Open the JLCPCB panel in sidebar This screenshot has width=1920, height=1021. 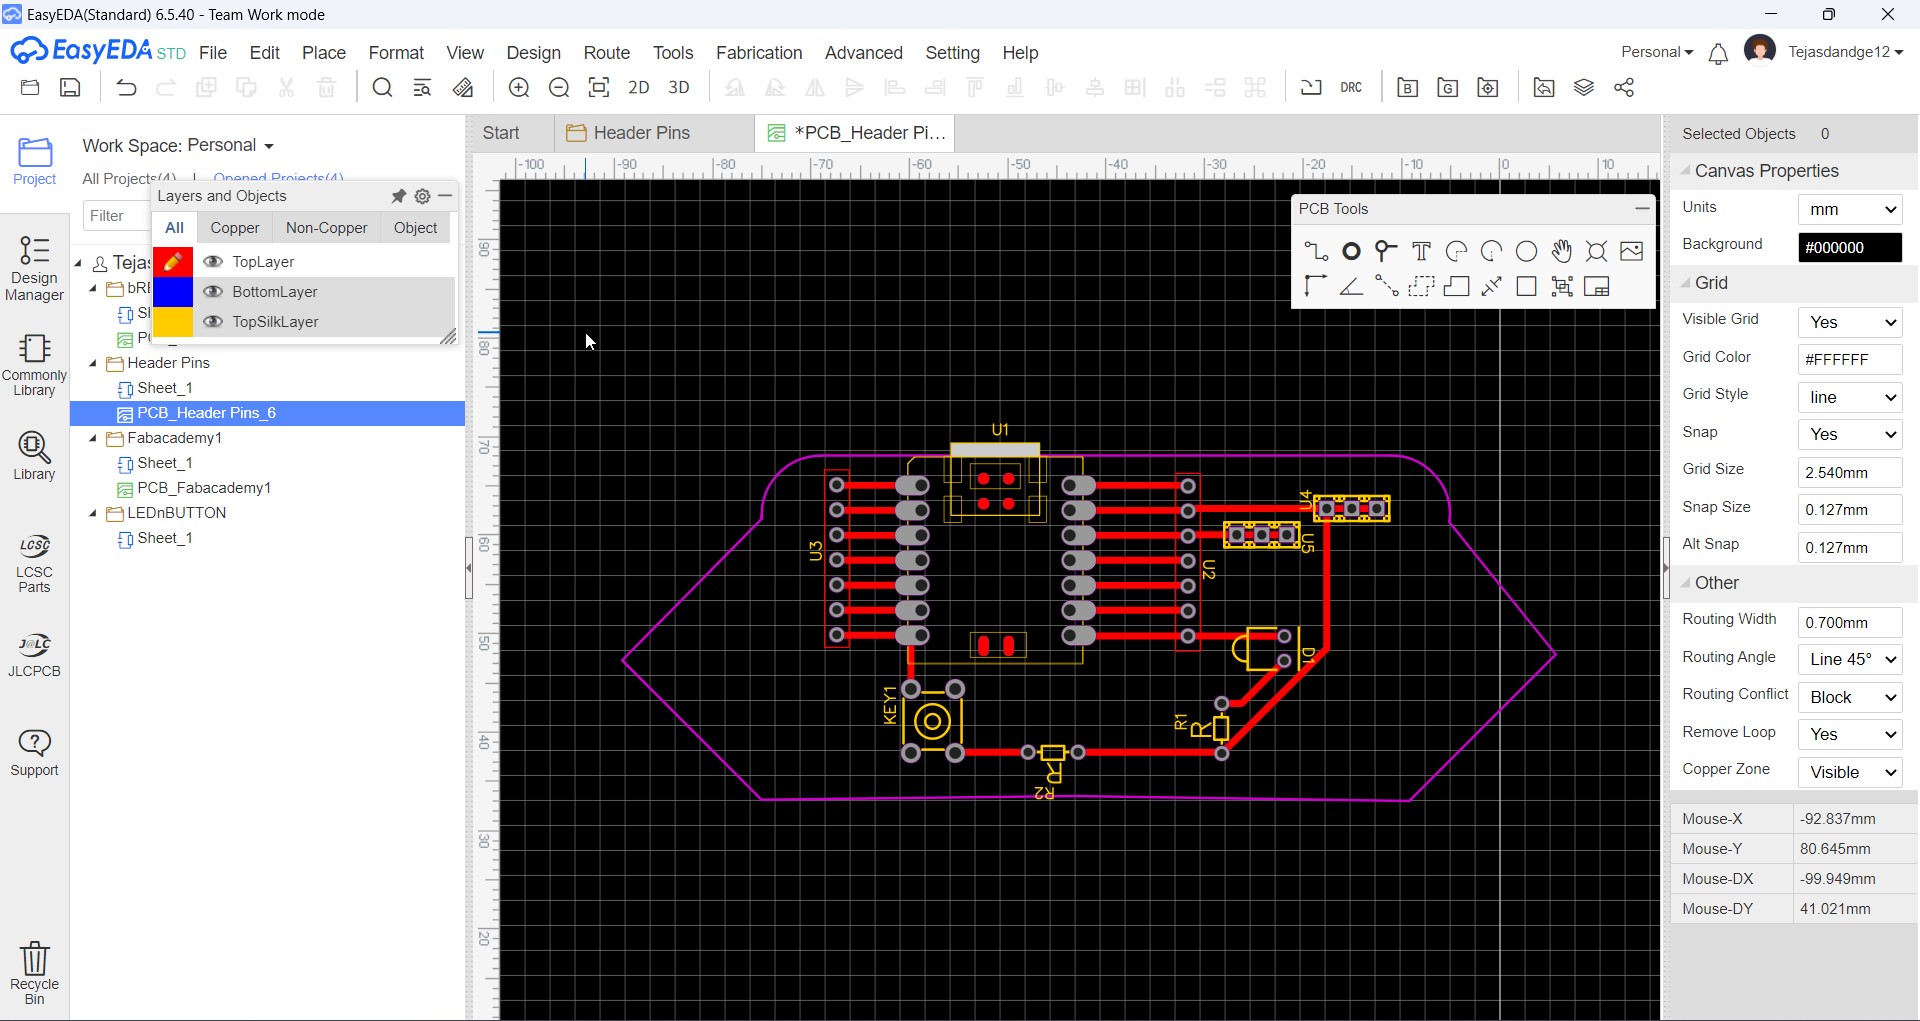click(34, 655)
